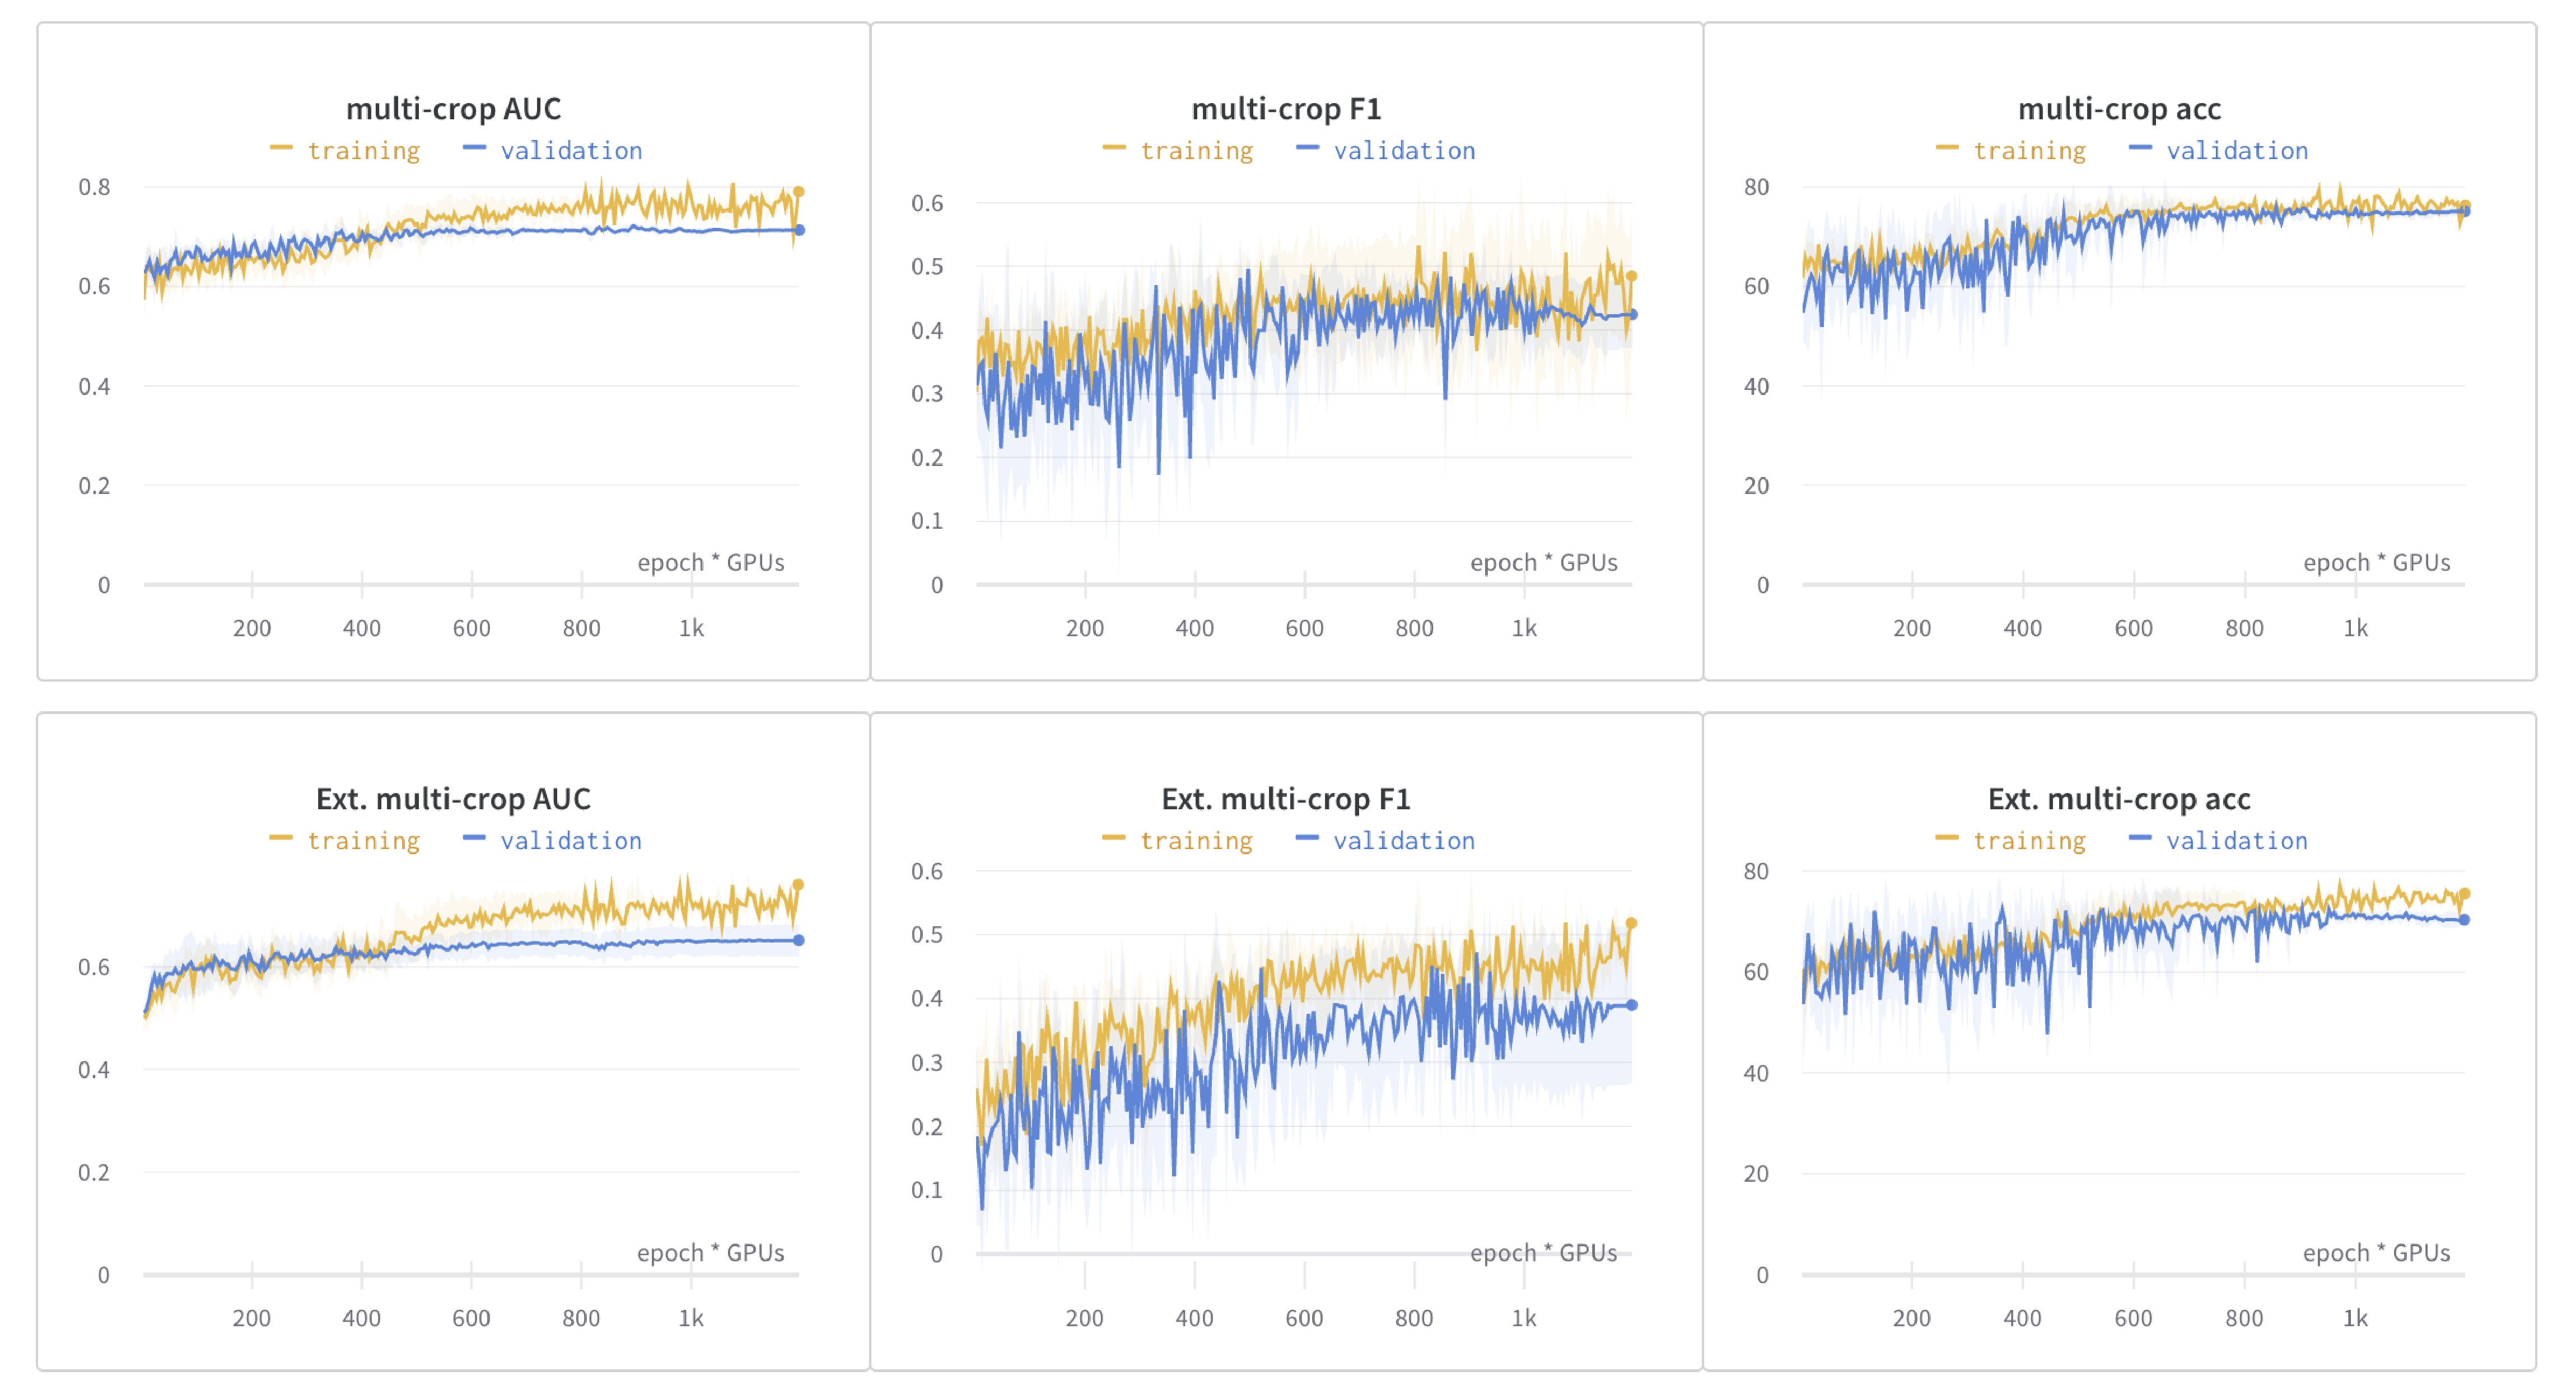Click the Ext. multi-crop AUC chart title
The width and height of the screenshot is (2576, 1399).
[453, 798]
